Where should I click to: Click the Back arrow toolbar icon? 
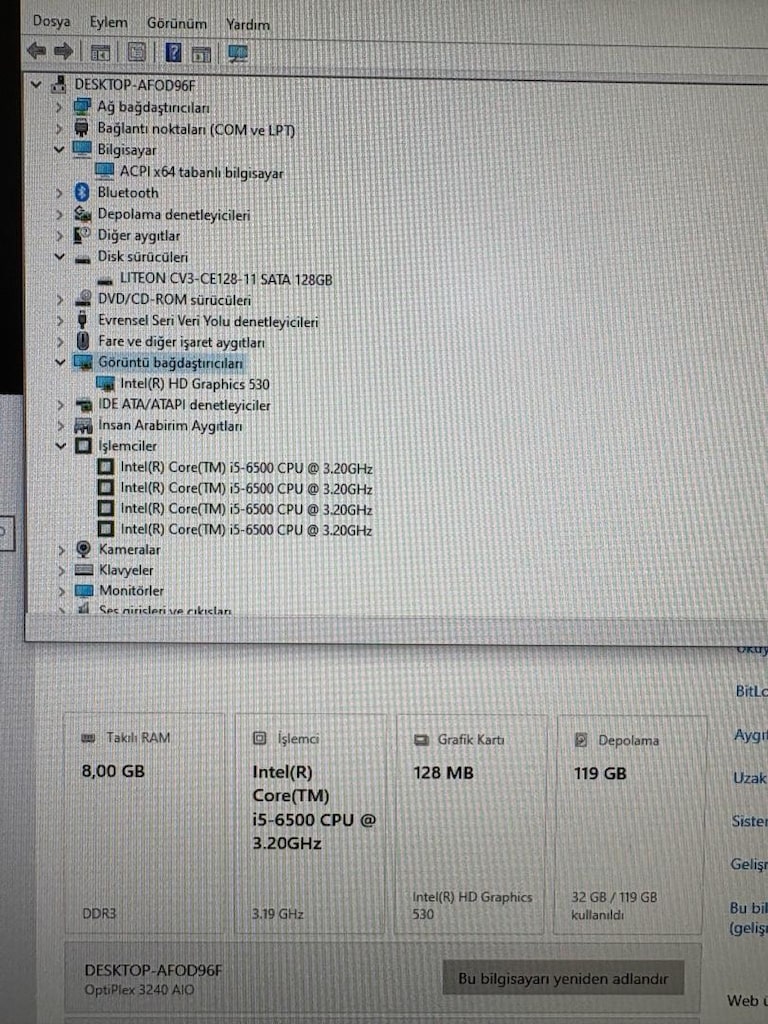(37, 50)
